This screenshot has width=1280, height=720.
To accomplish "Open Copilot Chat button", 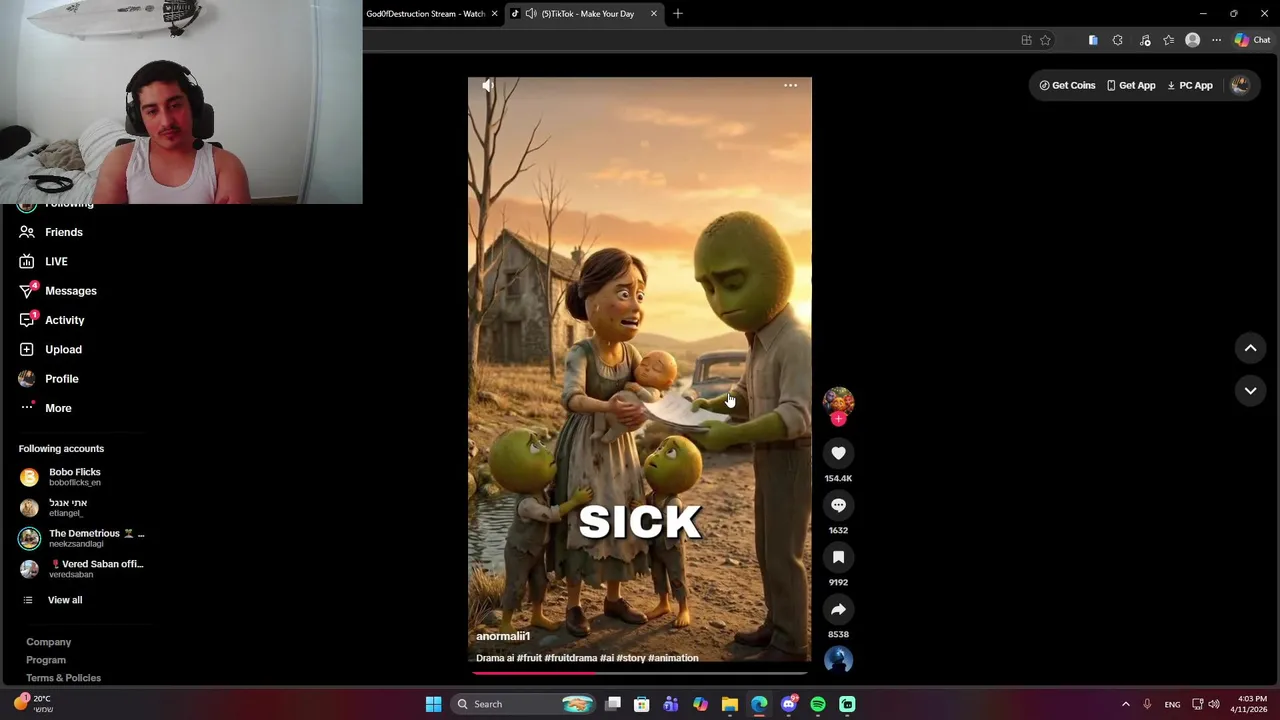I will pyautogui.click(x=1252, y=40).
